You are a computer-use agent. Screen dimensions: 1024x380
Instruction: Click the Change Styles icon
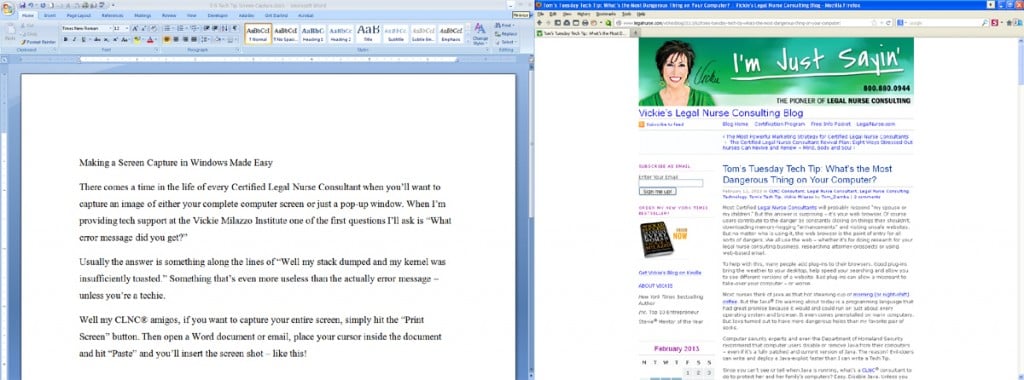pyautogui.click(x=480, y=34)
